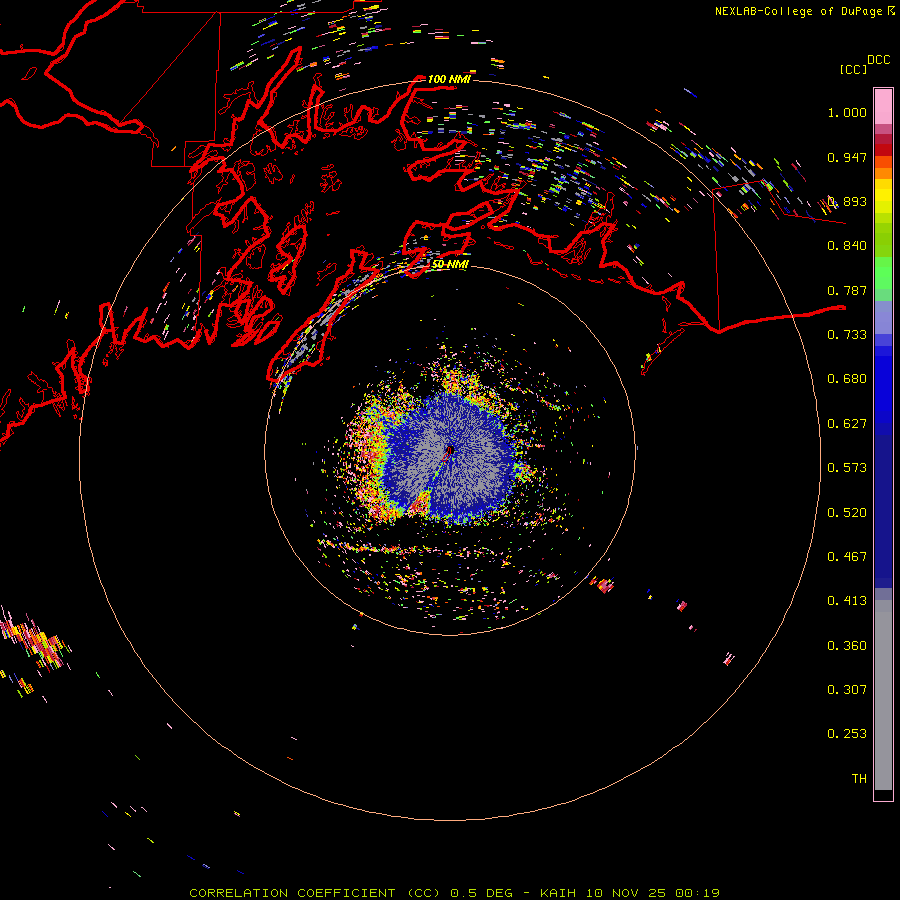900x900 pixels.
Task: Pick the light pink segment of color bar
Action: (883, 107)
